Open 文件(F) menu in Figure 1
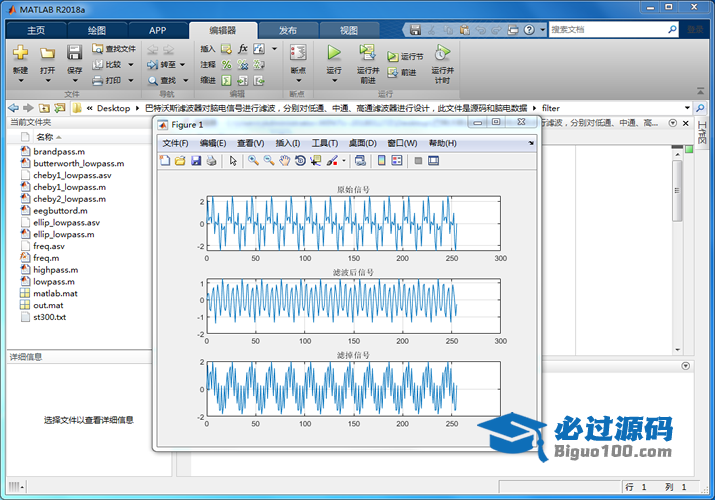Image resolution: width=715 pixels, height=500 pixels. click(176, 143)
